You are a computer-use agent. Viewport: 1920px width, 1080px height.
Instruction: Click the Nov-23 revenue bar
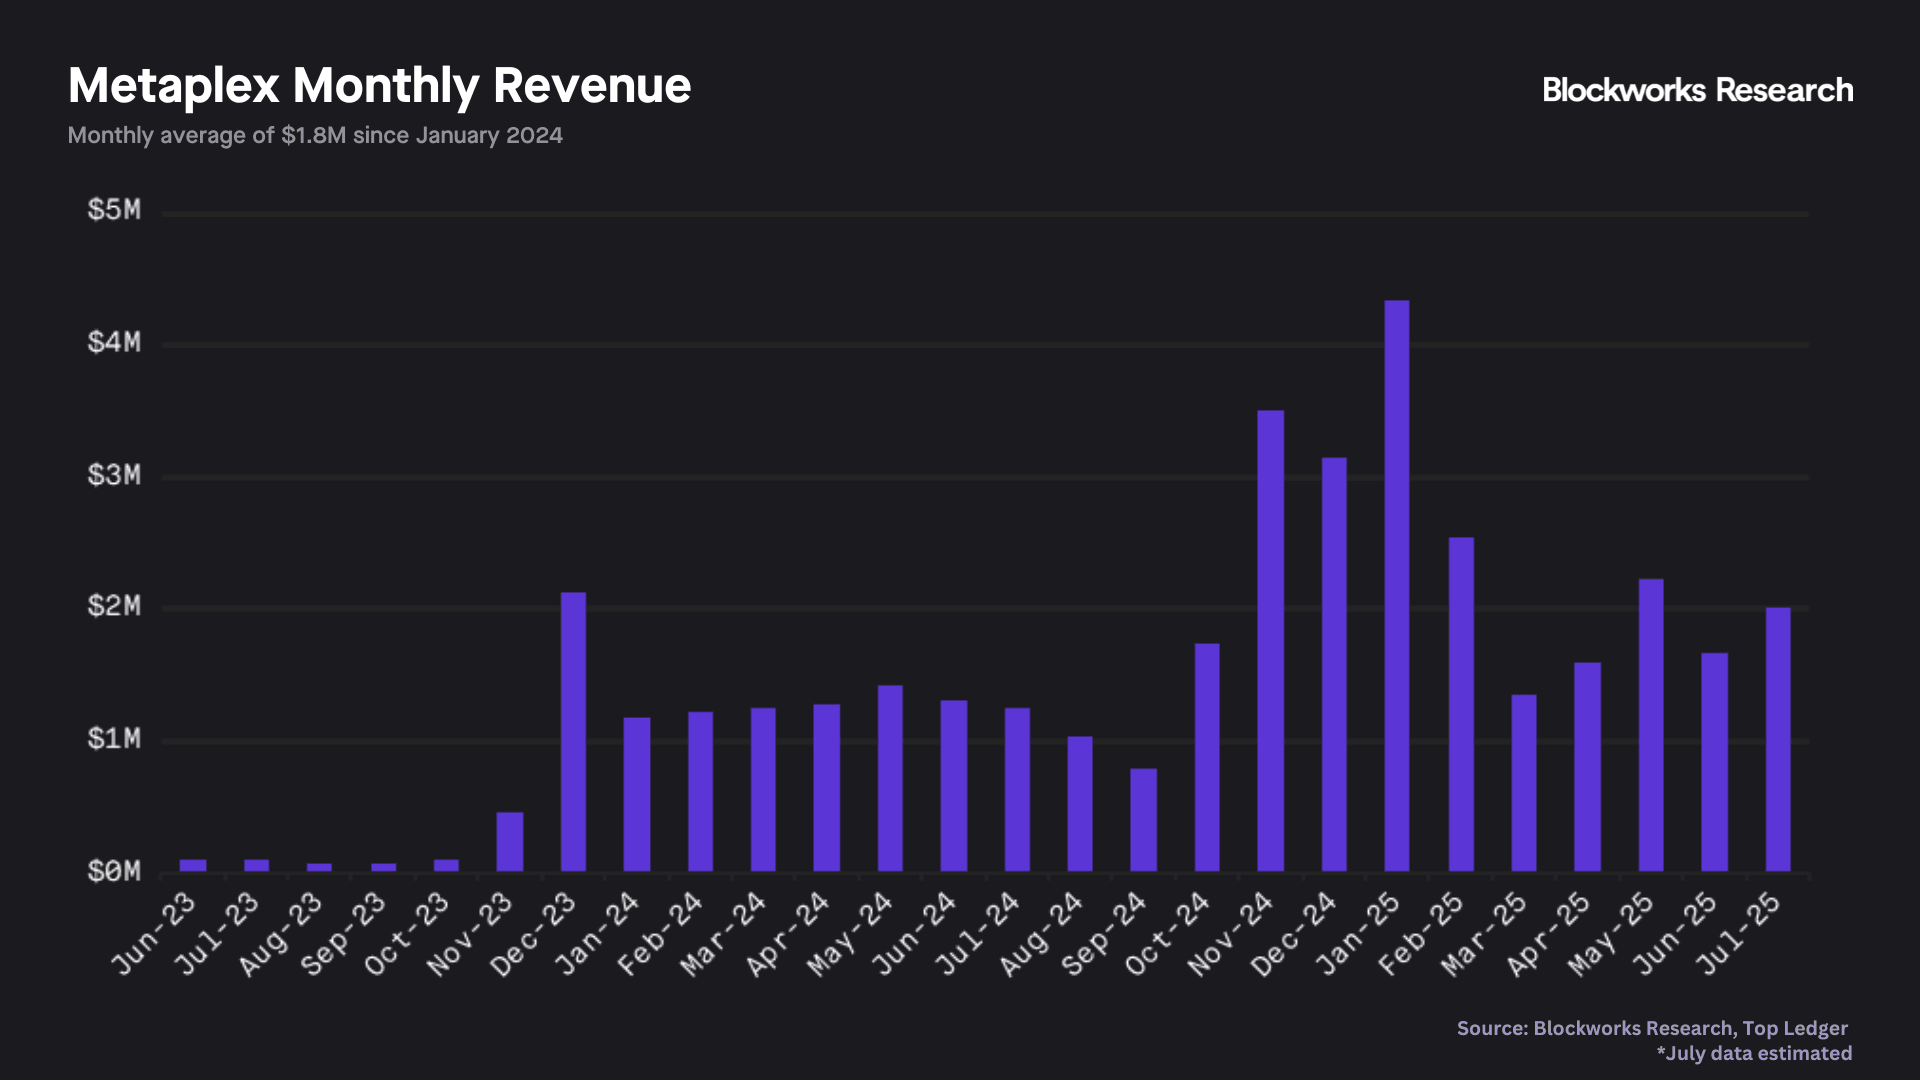click(x=510, y=842)
